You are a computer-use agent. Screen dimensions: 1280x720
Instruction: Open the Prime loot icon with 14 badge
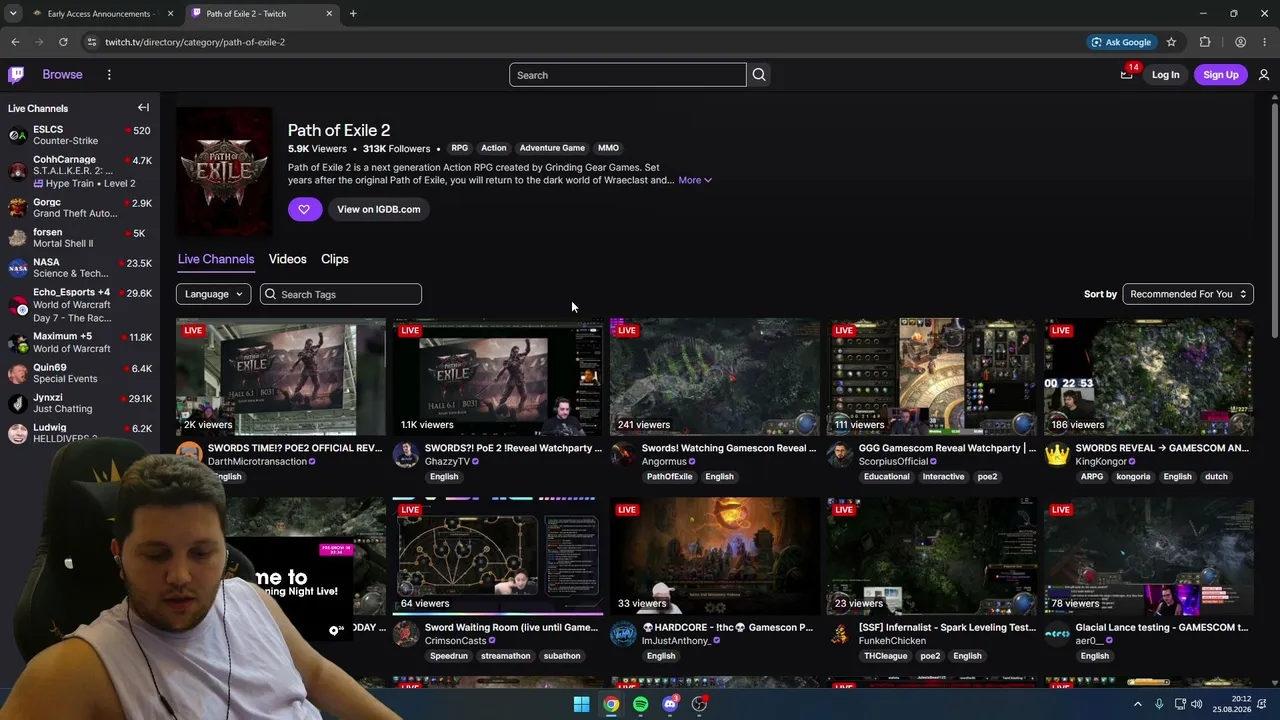1127,75
